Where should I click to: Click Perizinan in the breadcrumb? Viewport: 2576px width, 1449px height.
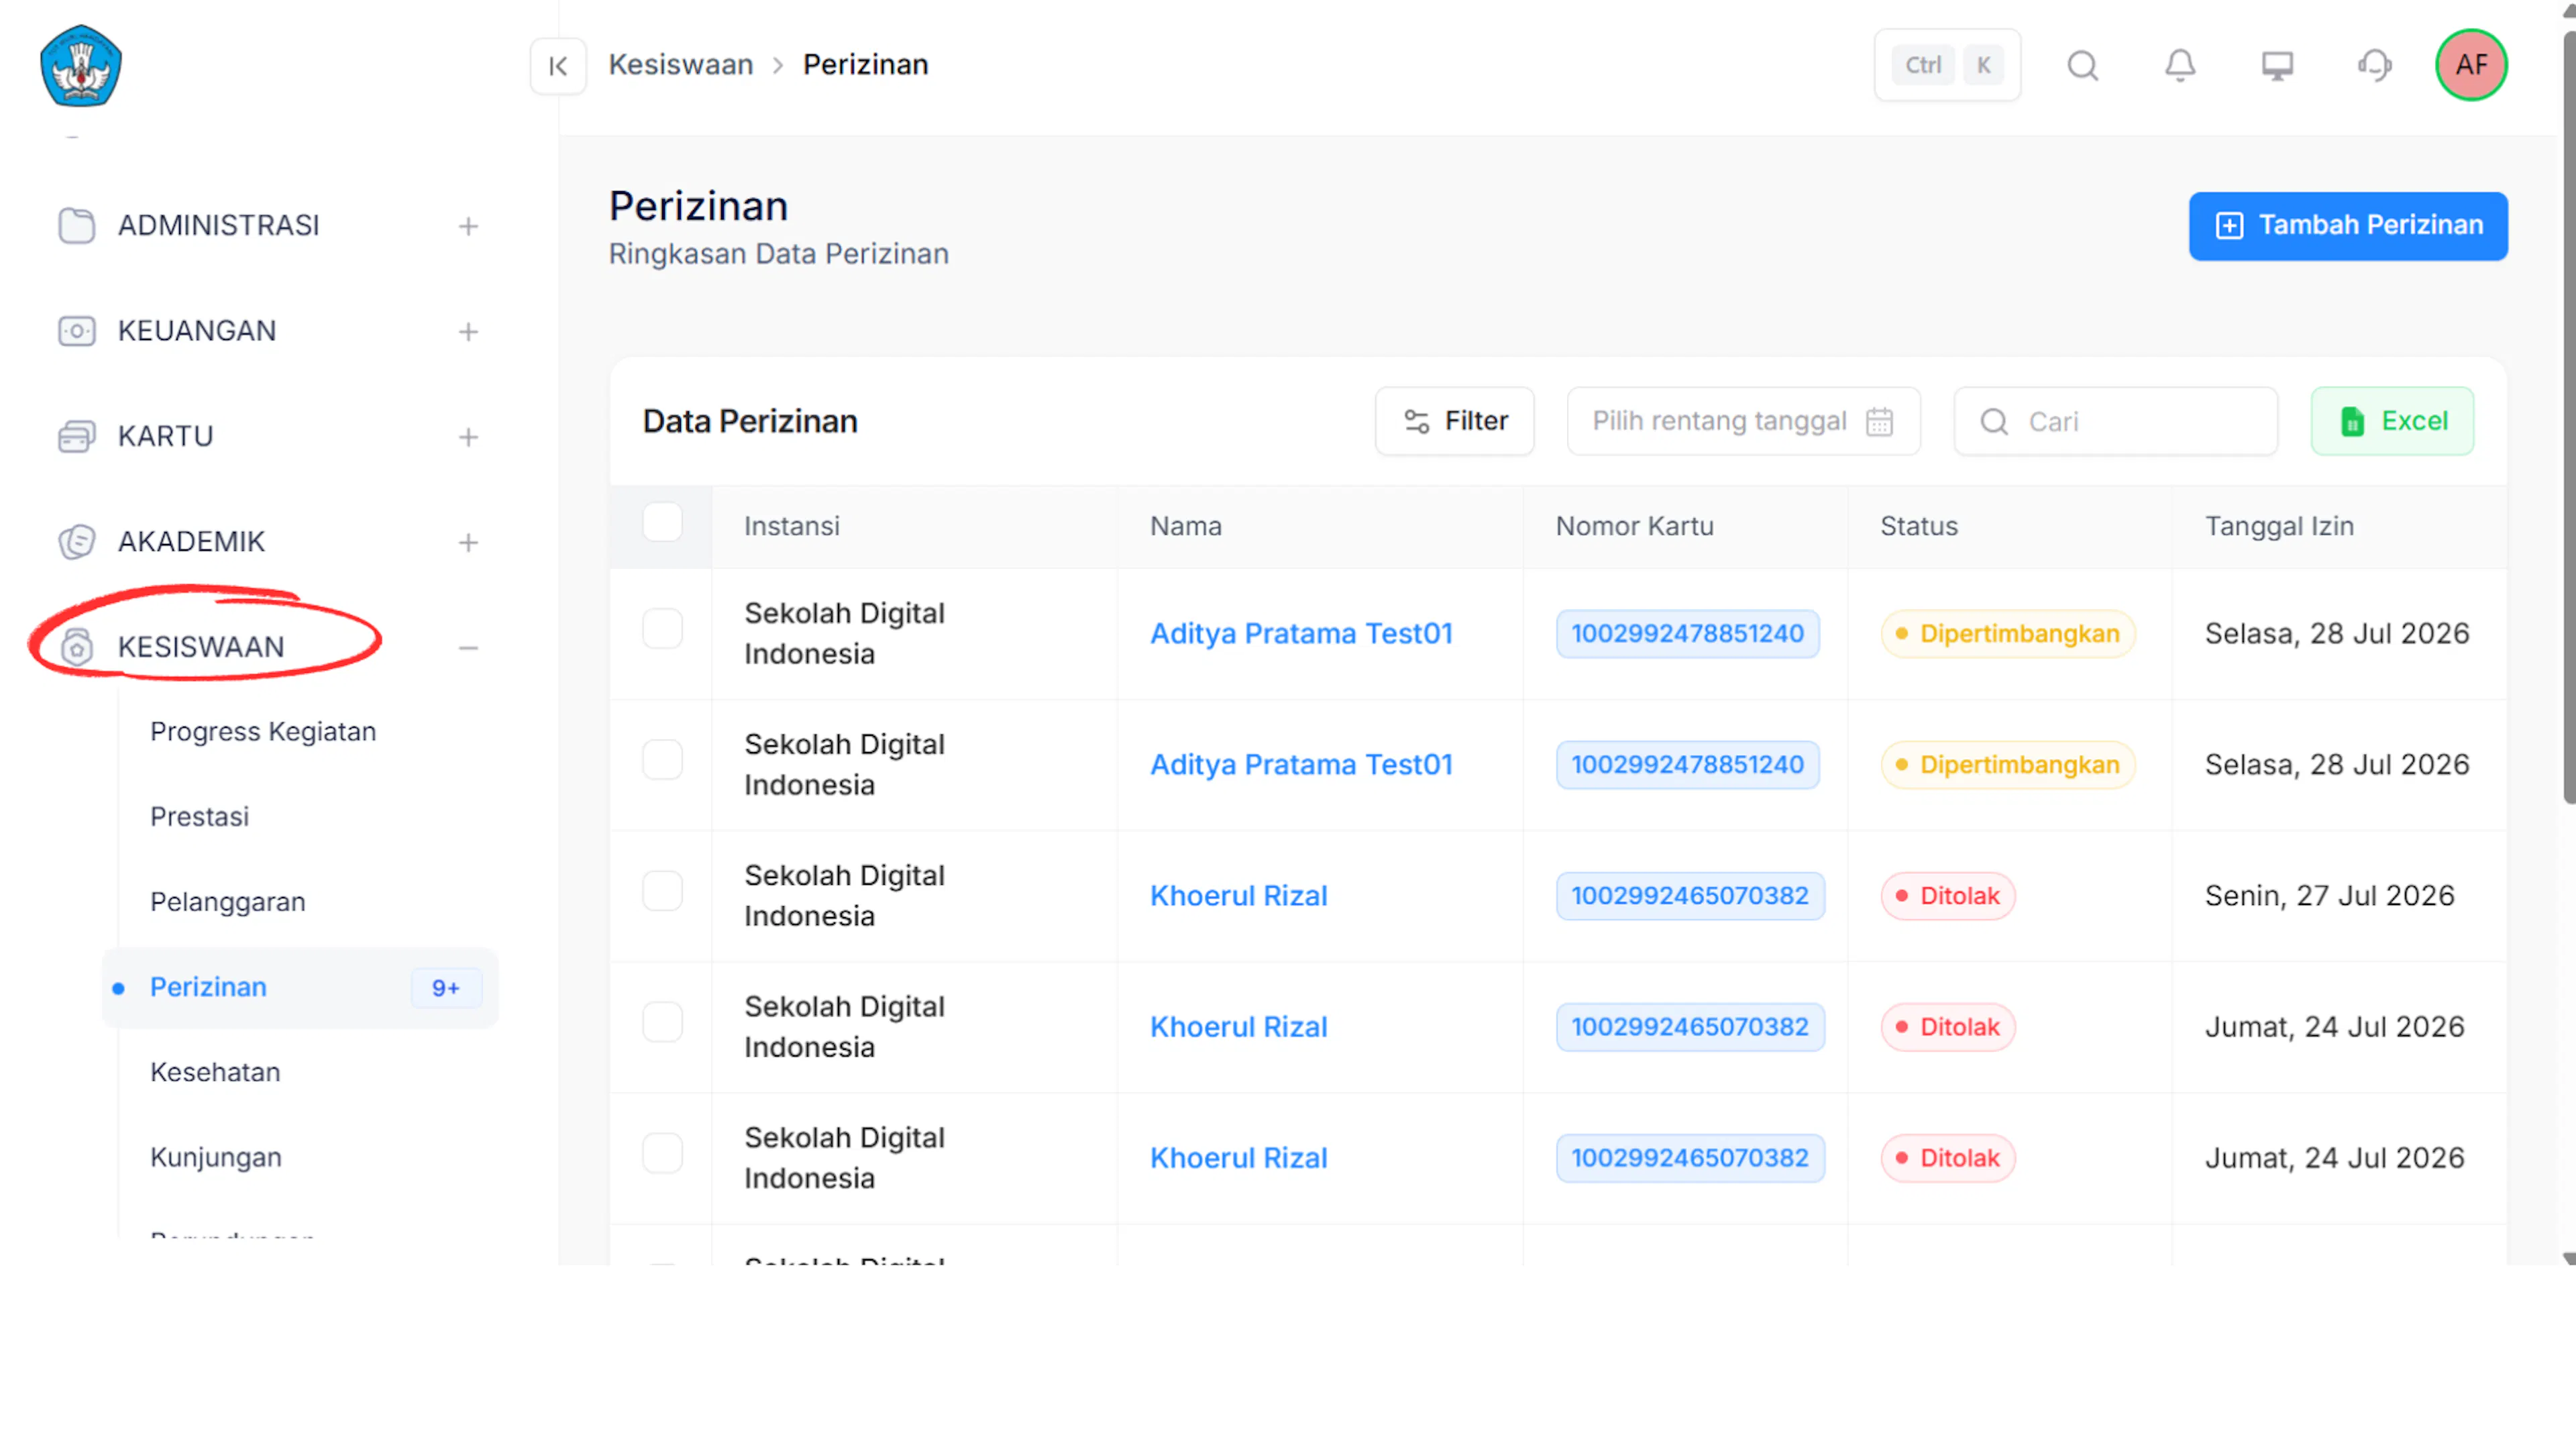pos(866,65)
